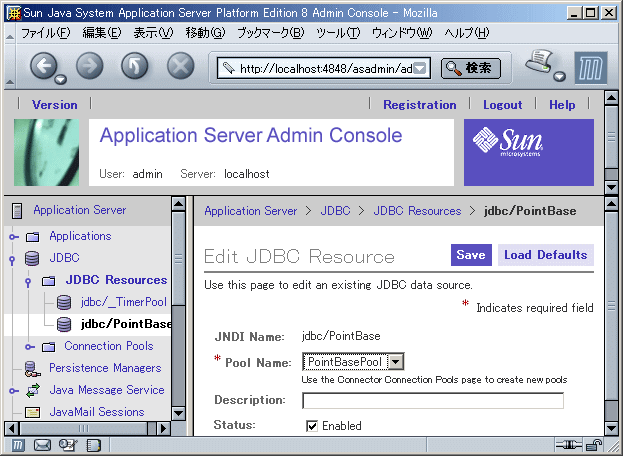Click the browser Reload button
Screen dimensions: 623x456
click(135, 66)
